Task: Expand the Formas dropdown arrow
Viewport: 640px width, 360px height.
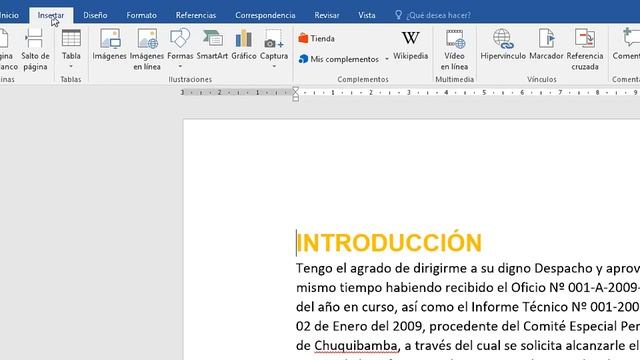Action: click(x=180, y=67)
